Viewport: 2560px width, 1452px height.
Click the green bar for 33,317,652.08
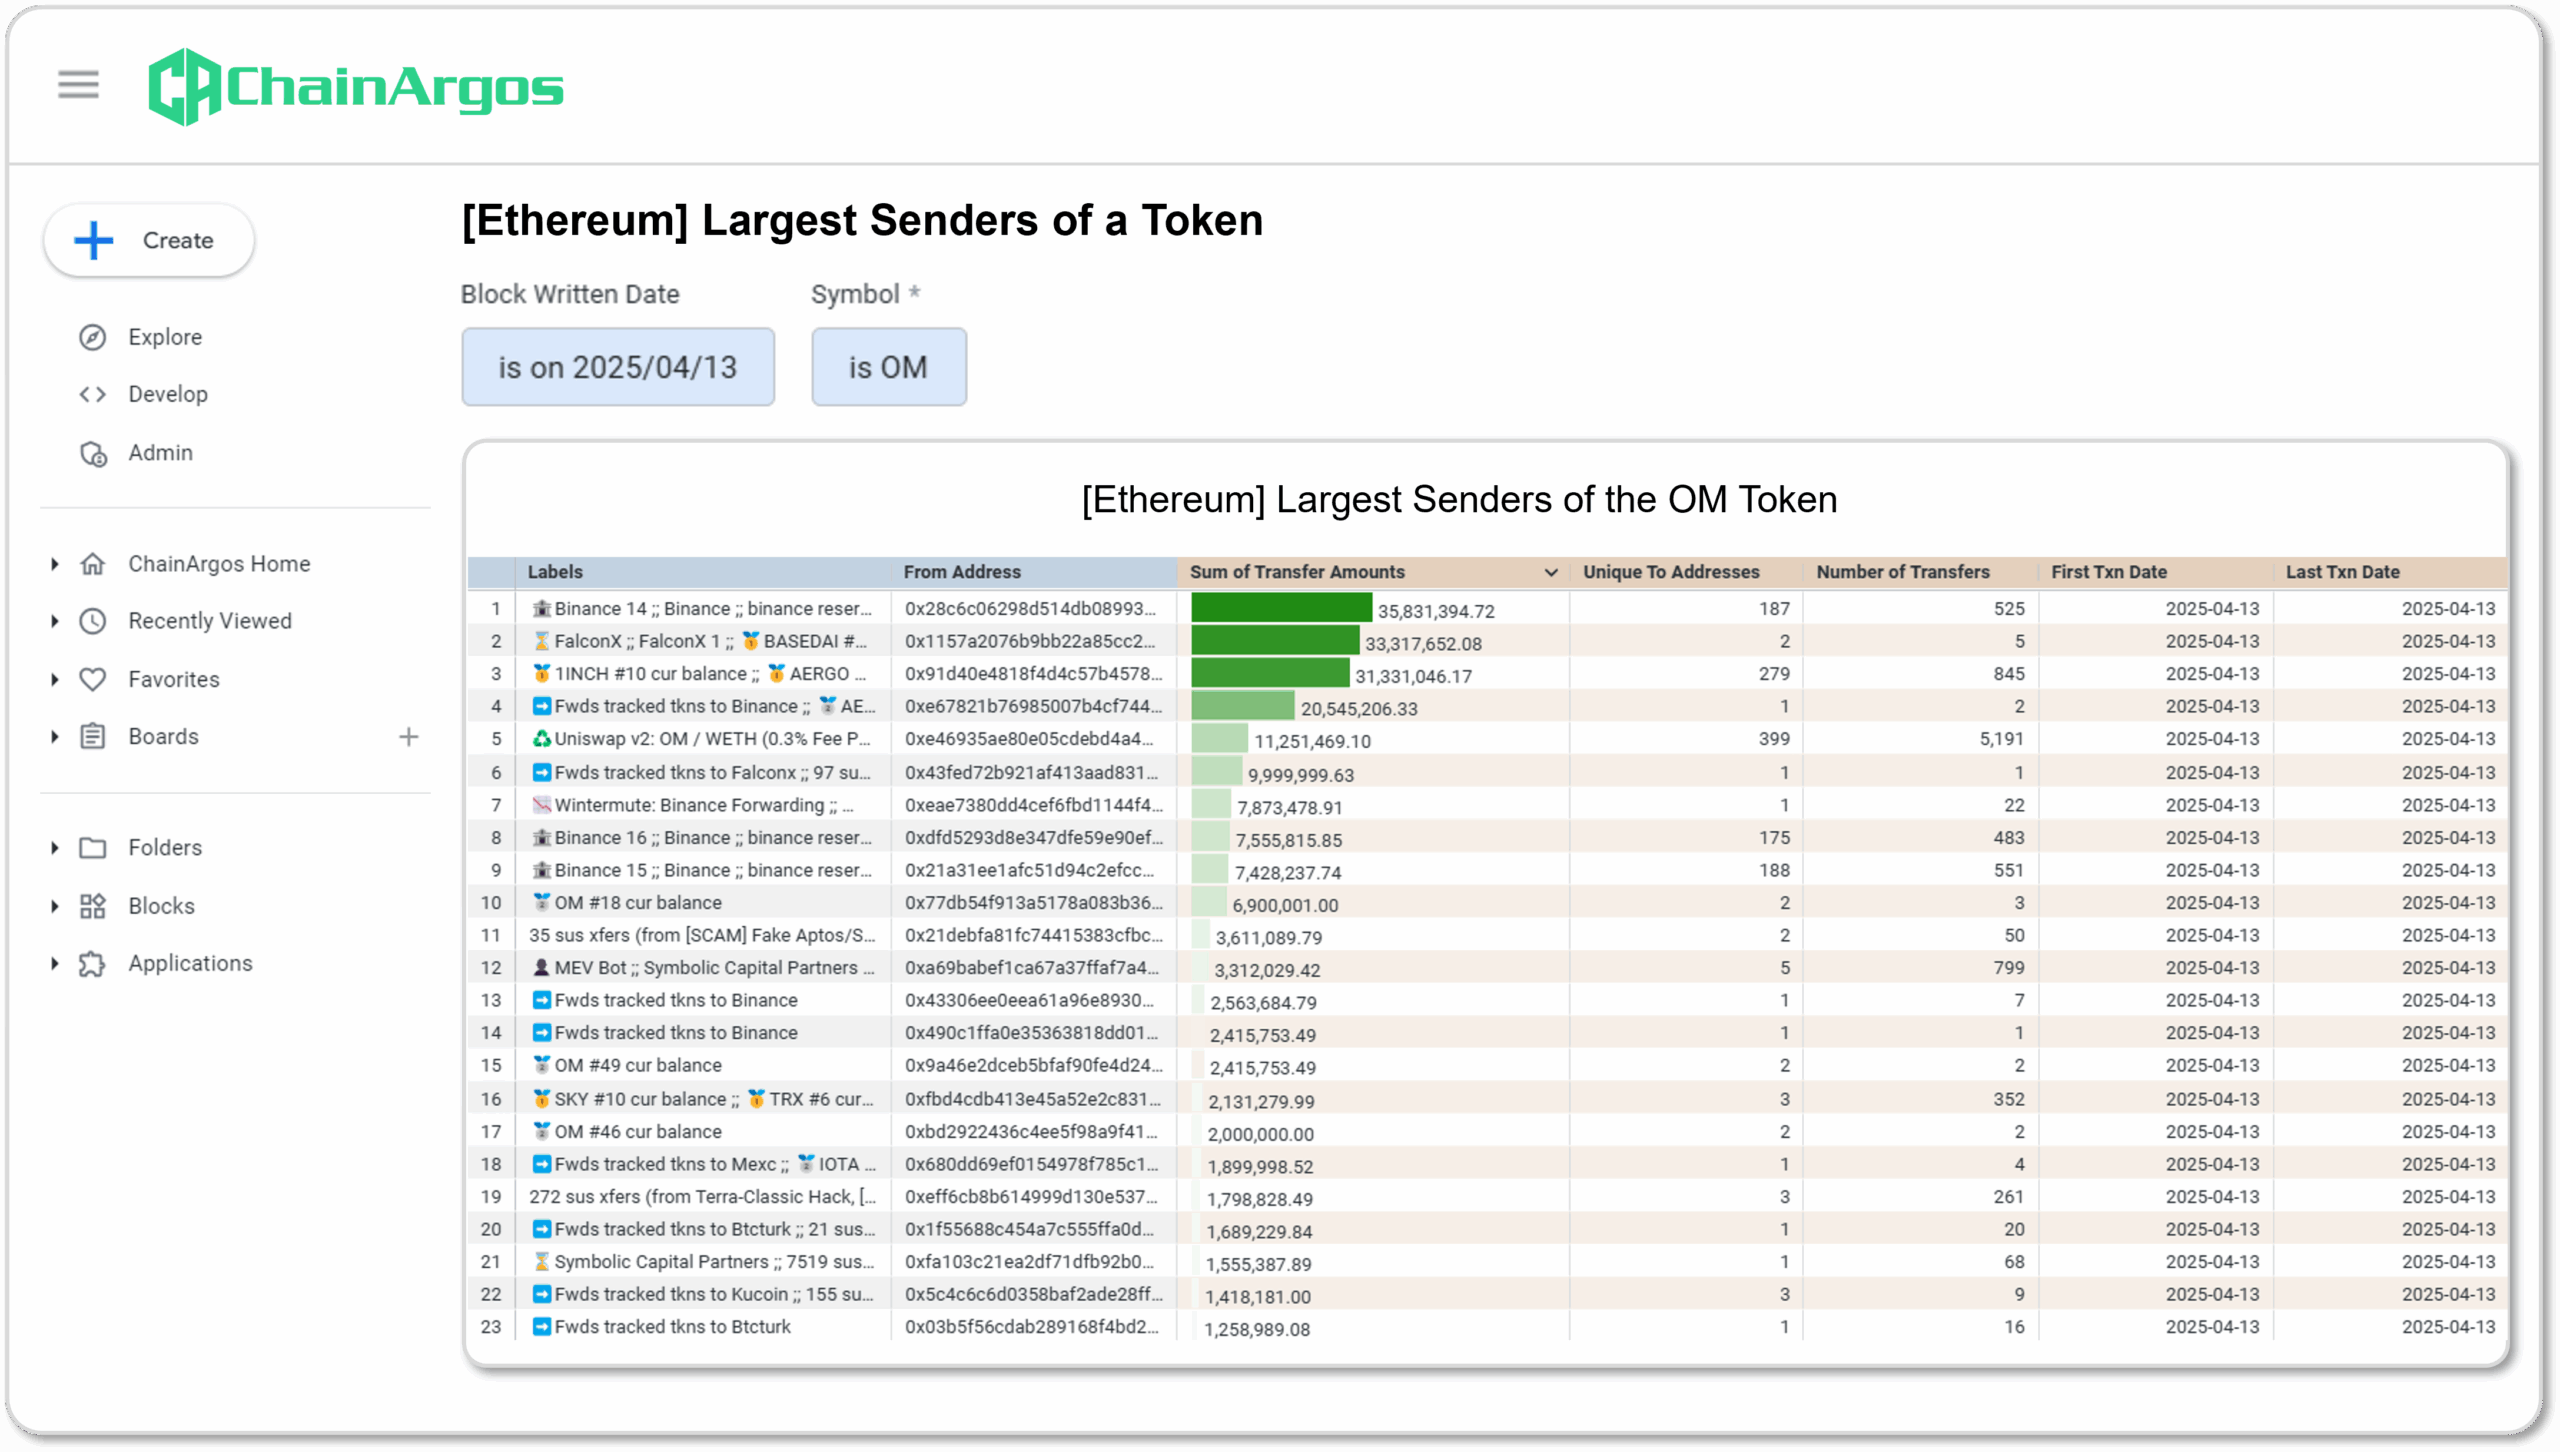1275,641
